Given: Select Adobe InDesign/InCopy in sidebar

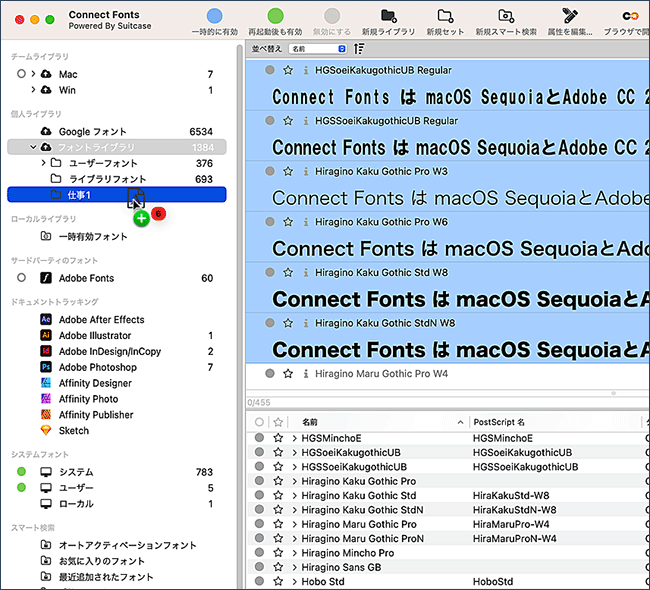Looking at the screenshot, I should coord(110,351).
